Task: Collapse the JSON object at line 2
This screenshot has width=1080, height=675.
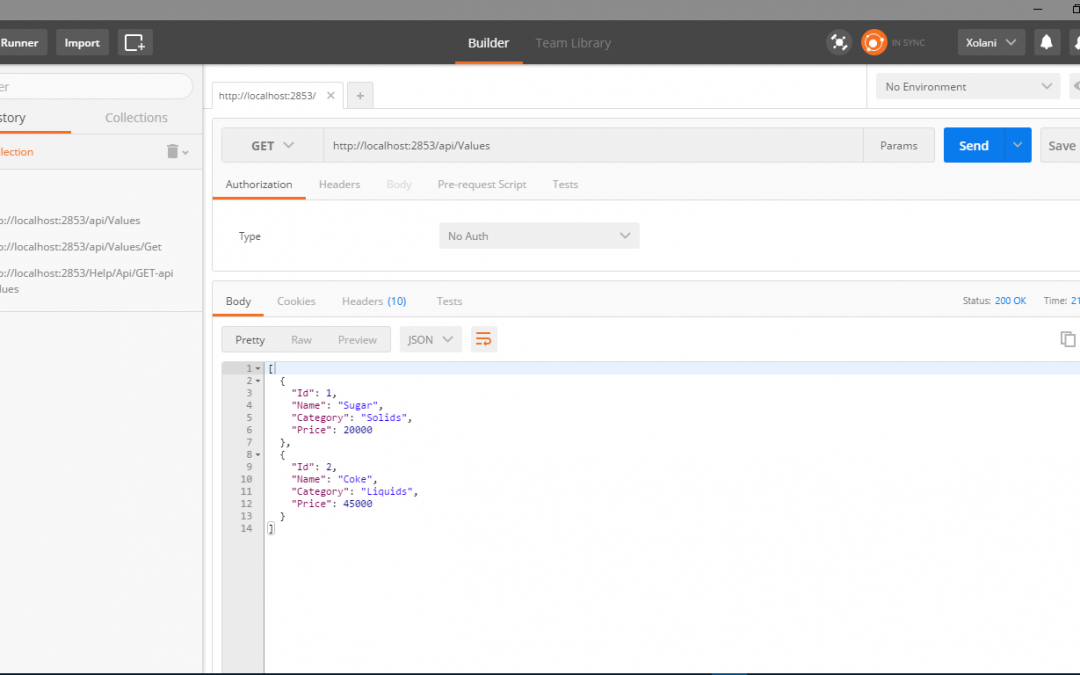Action: pos(255,380)
